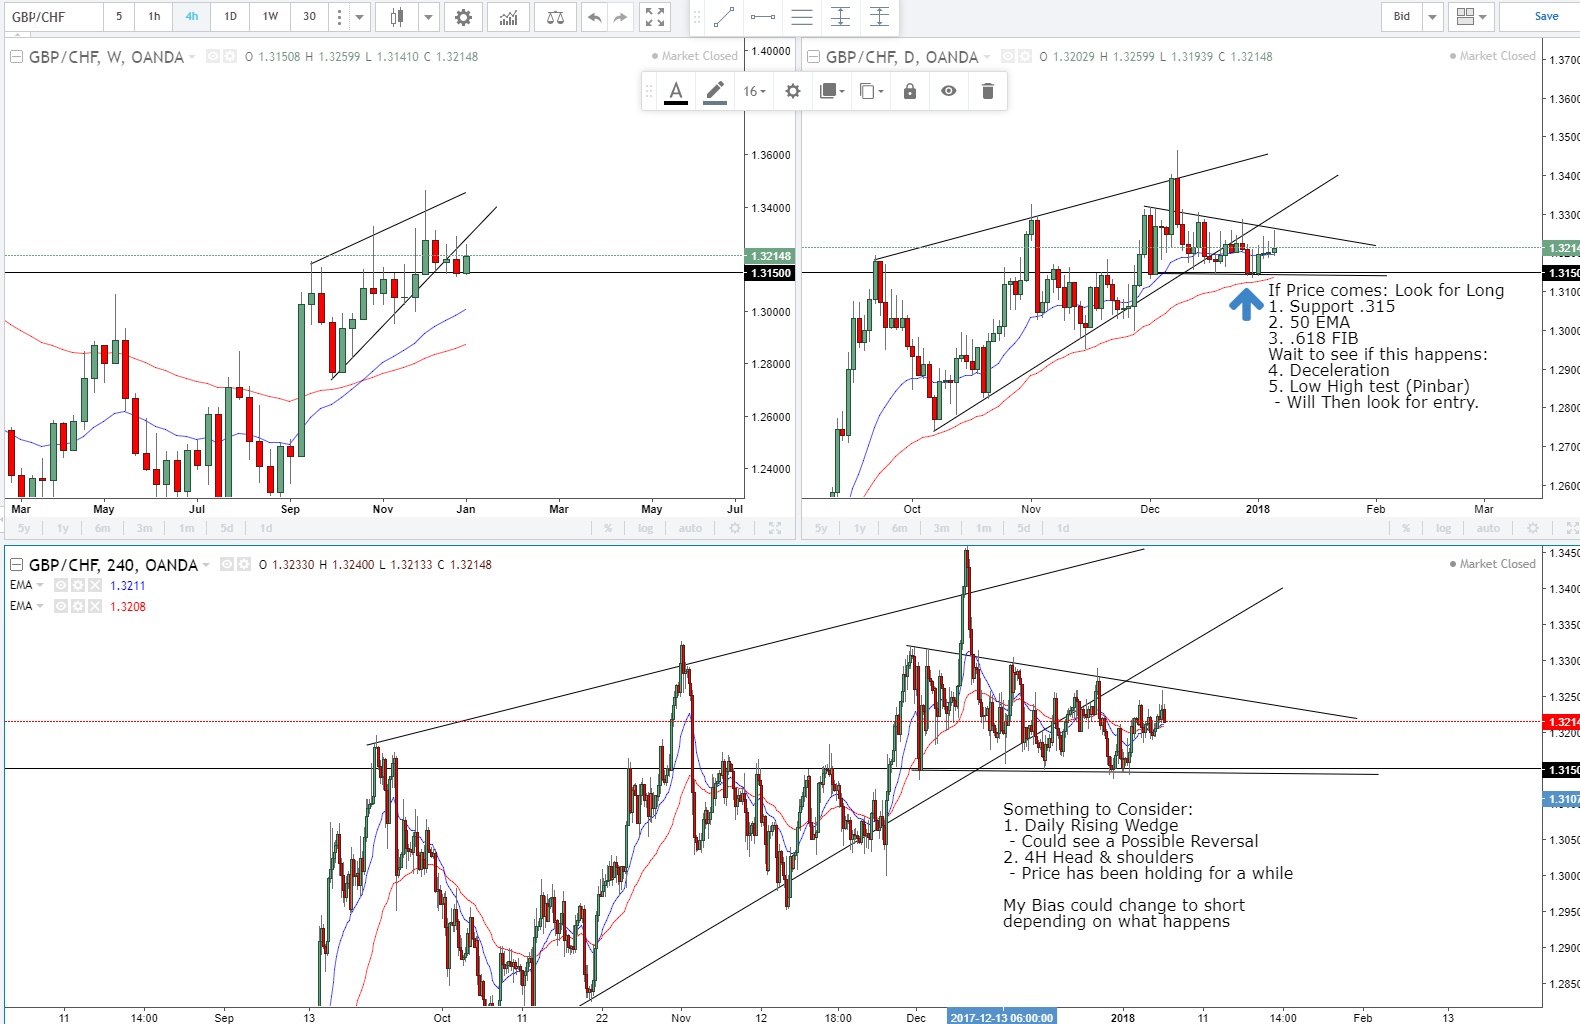This screenshot has width=1580, height=1024.
Task: Toggle auto scale on weekly chart
Action: [x=690, y=528]
